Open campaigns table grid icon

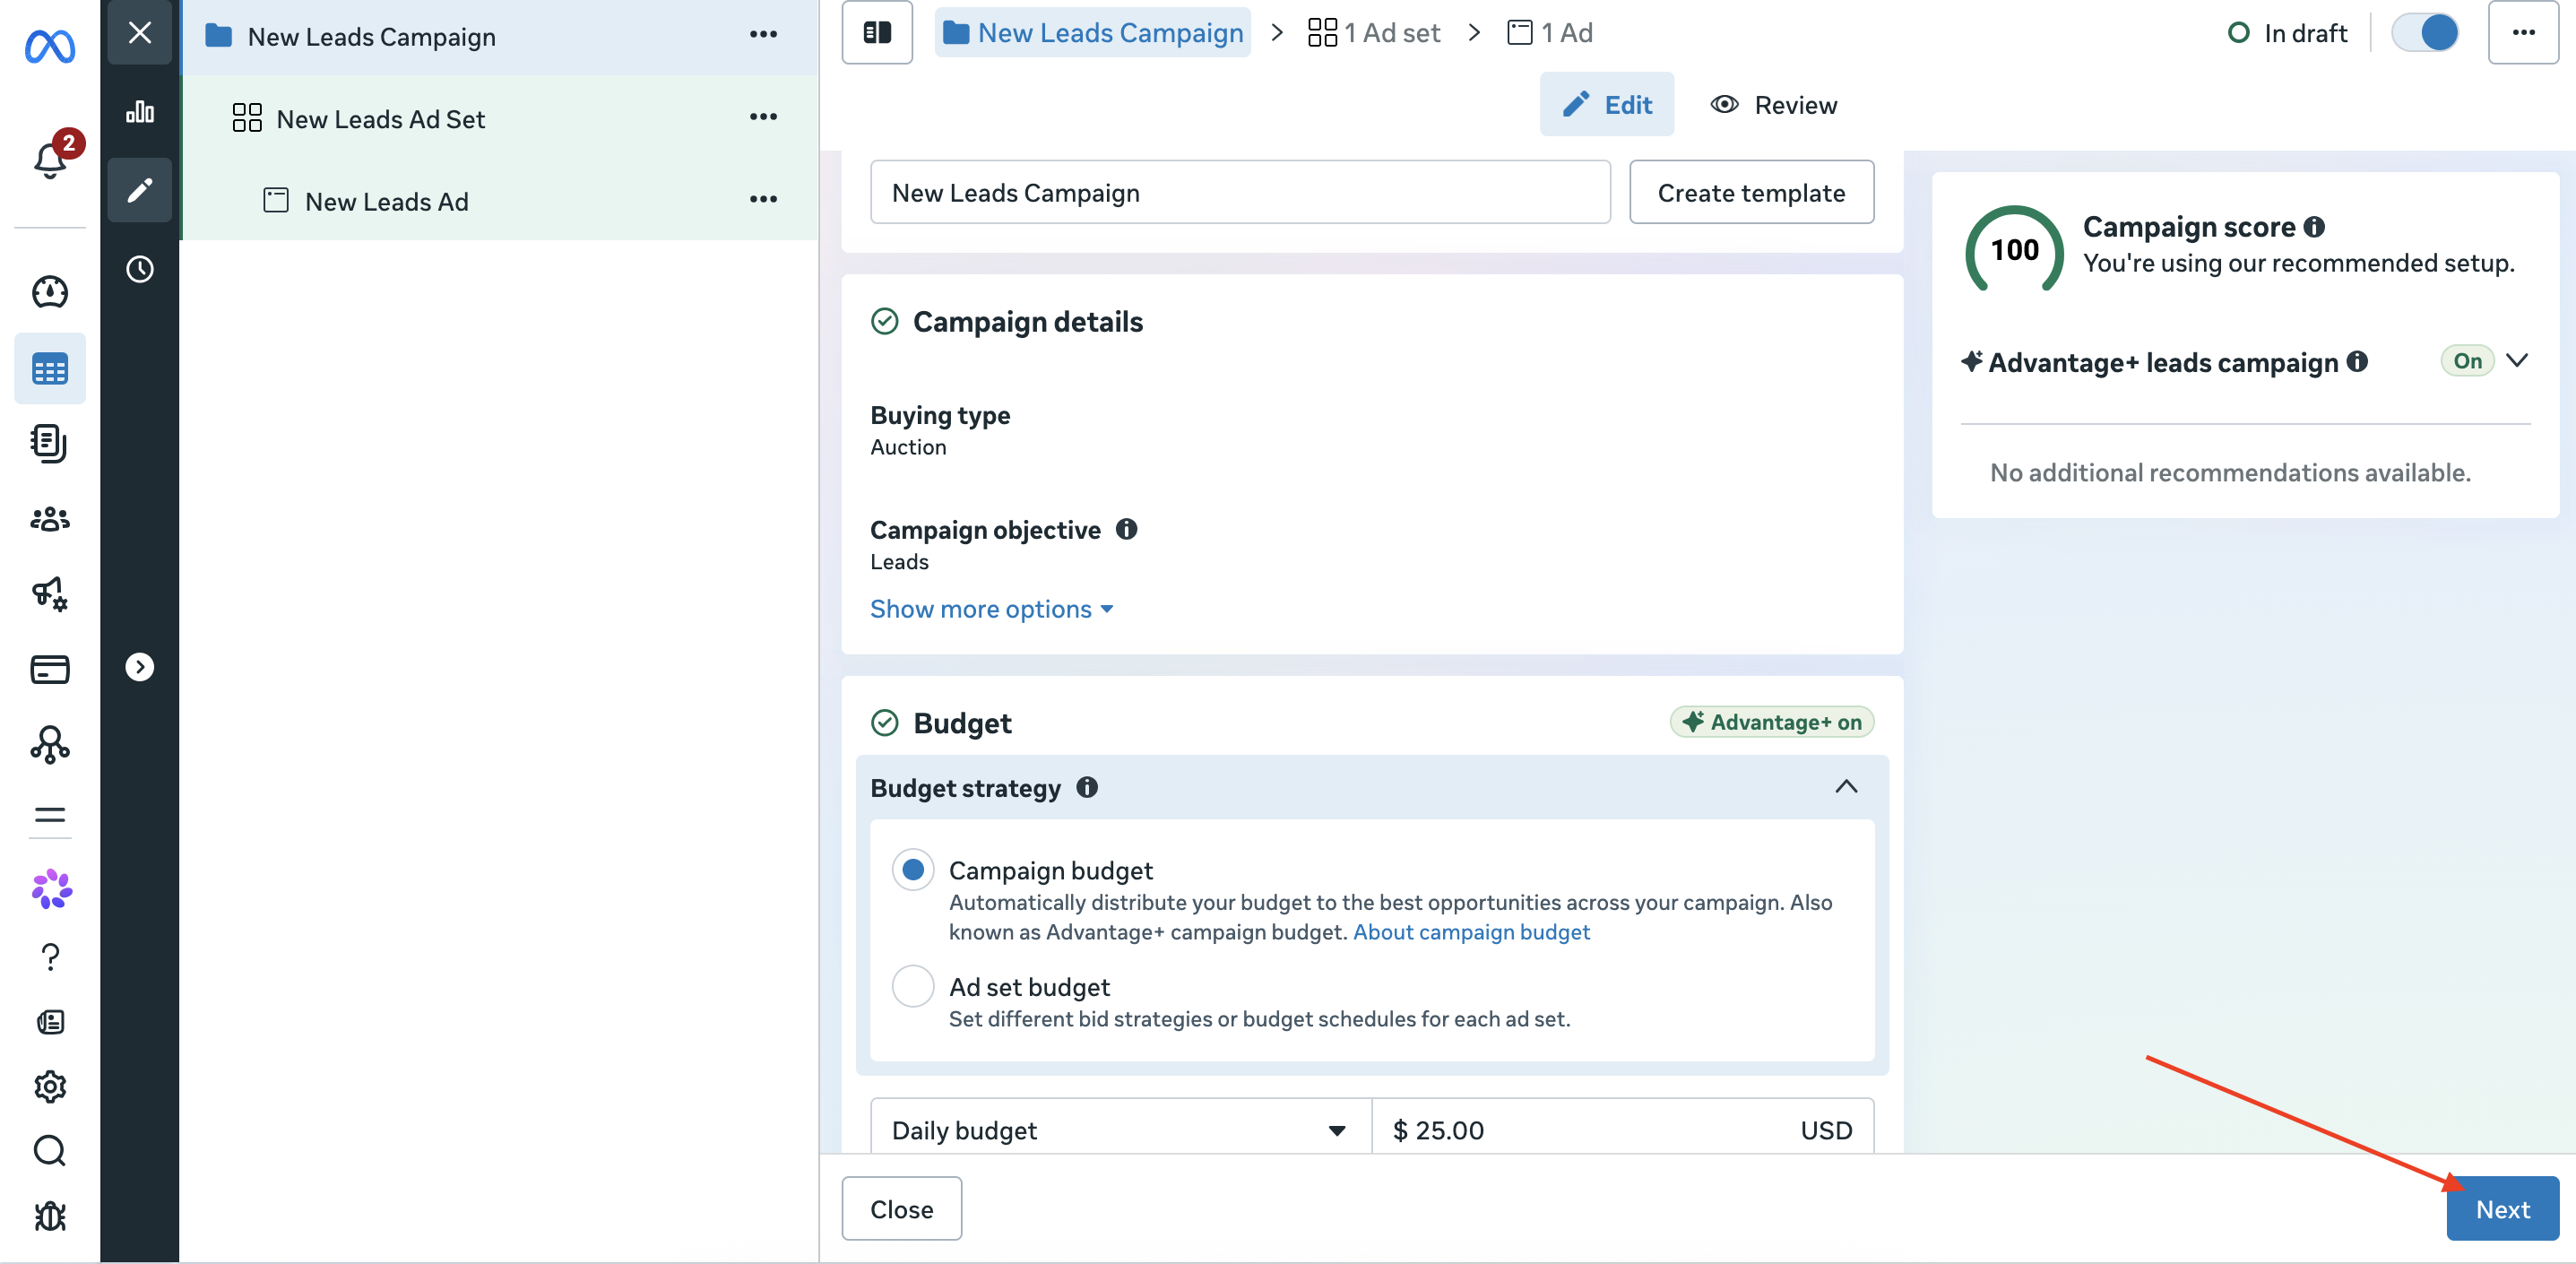pos(50,368)
